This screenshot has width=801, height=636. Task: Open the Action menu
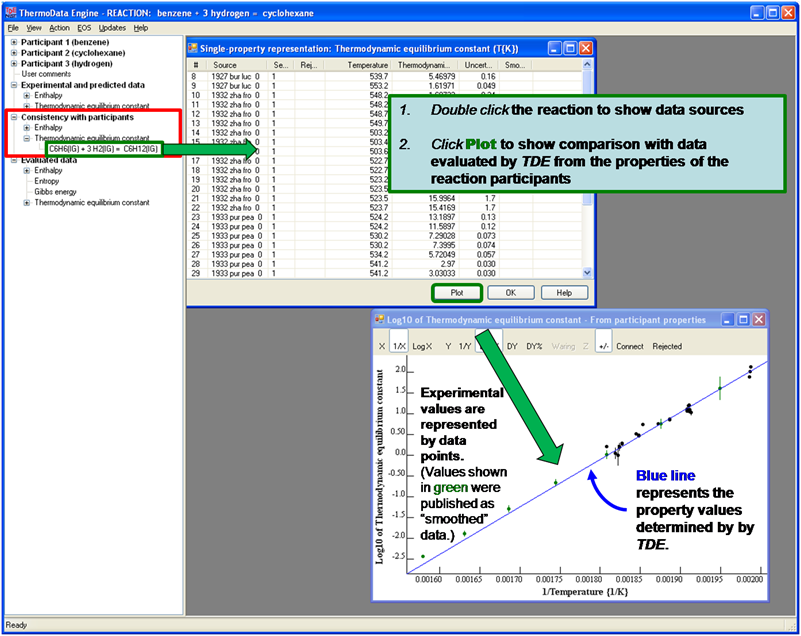[59, 28]
